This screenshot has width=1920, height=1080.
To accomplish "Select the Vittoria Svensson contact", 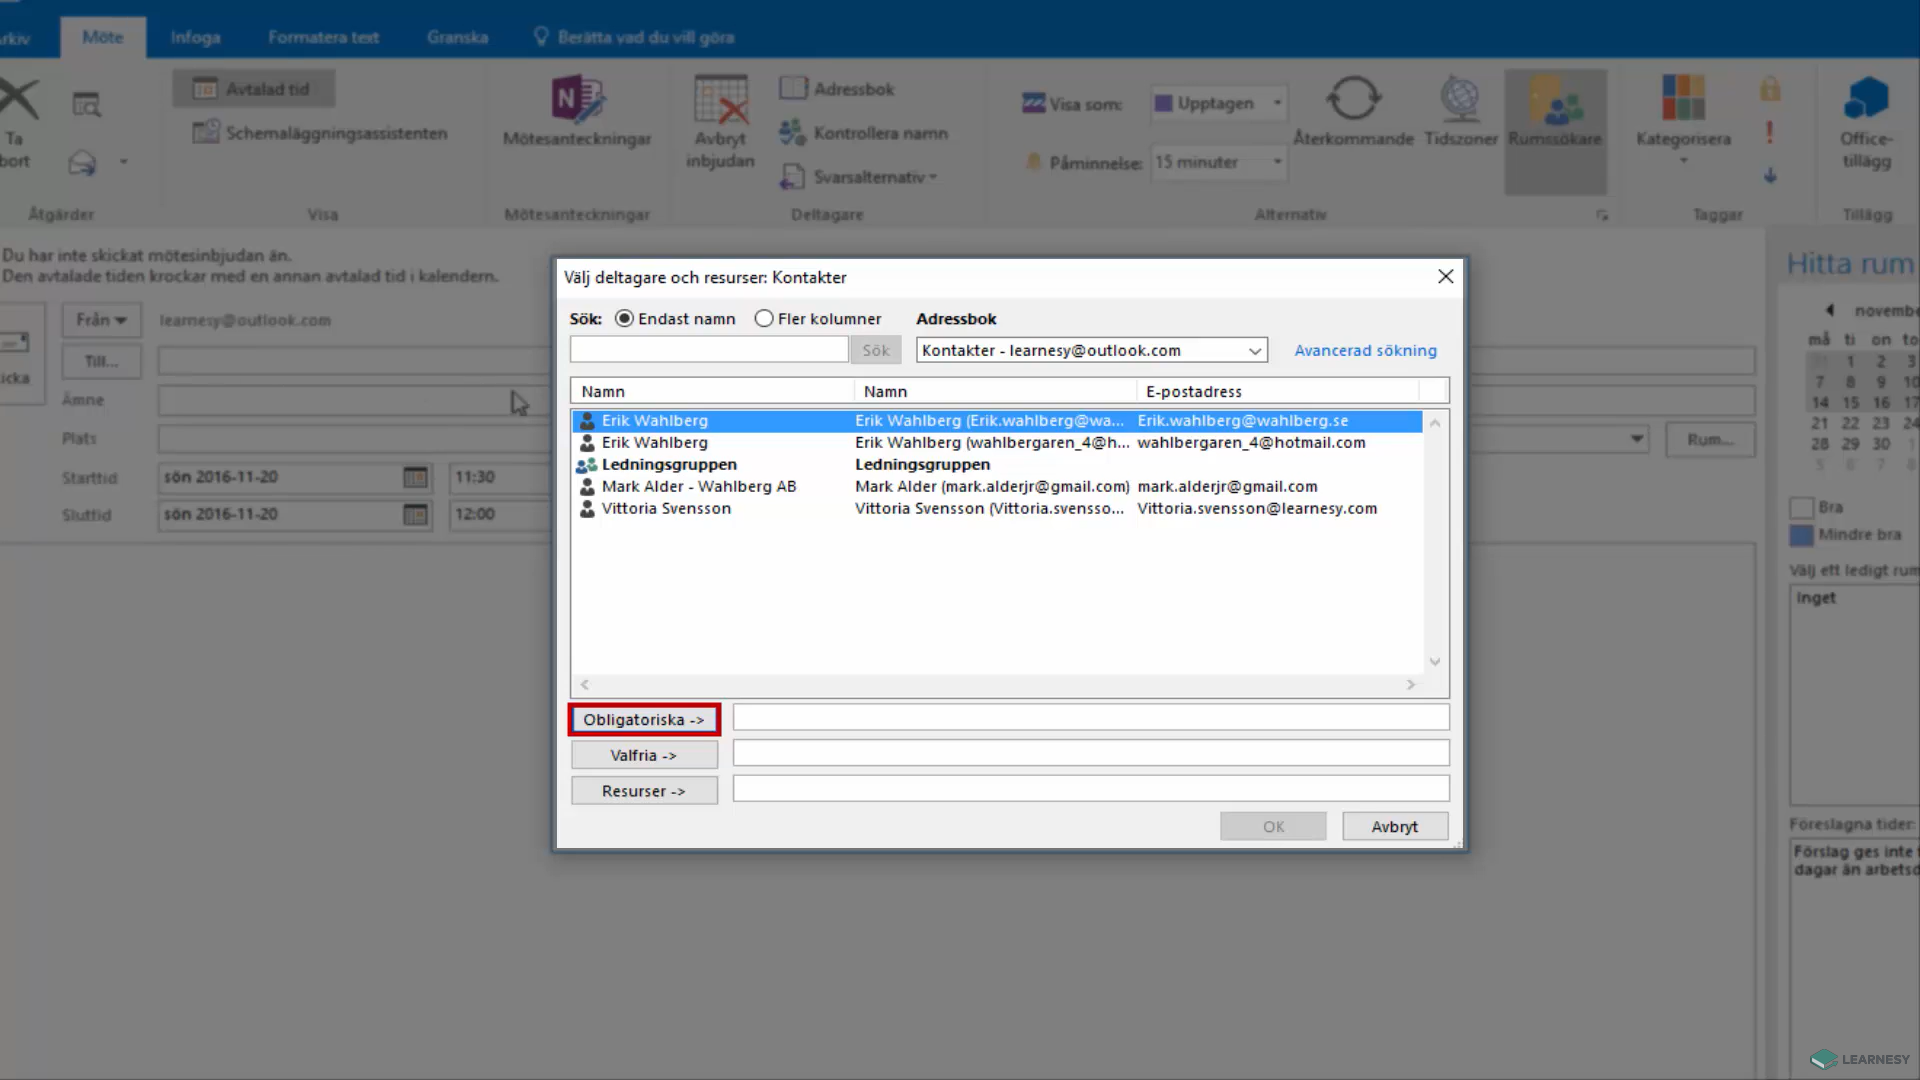I will click(997, 509).
